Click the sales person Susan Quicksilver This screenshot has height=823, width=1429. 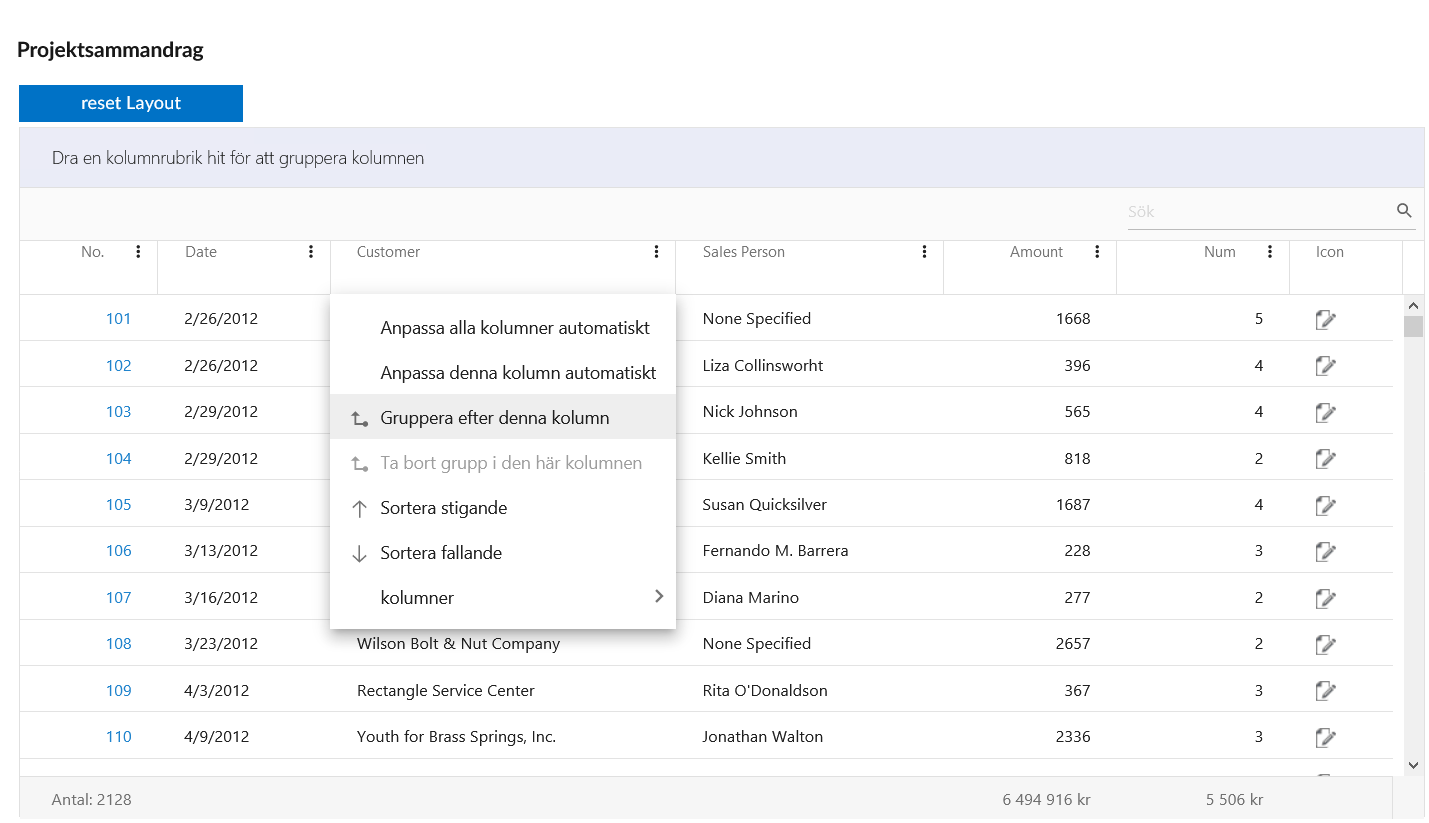pos(765,505)
